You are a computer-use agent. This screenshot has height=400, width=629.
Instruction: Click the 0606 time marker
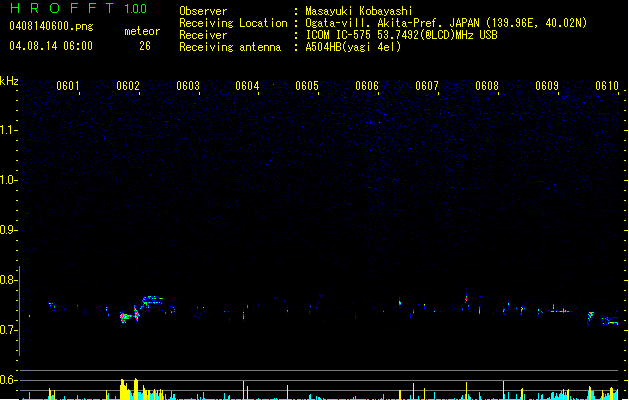tap(367, 86)
